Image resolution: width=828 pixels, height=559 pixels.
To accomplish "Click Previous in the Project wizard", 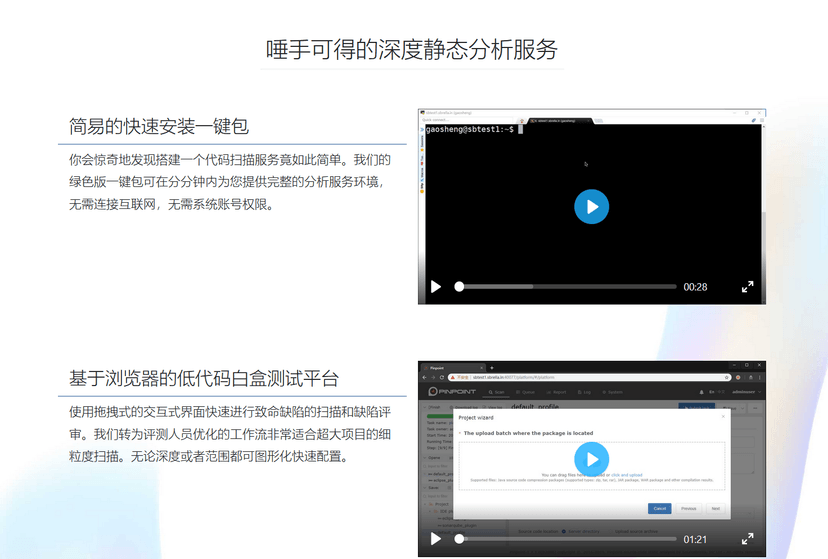I will (689, 508).
